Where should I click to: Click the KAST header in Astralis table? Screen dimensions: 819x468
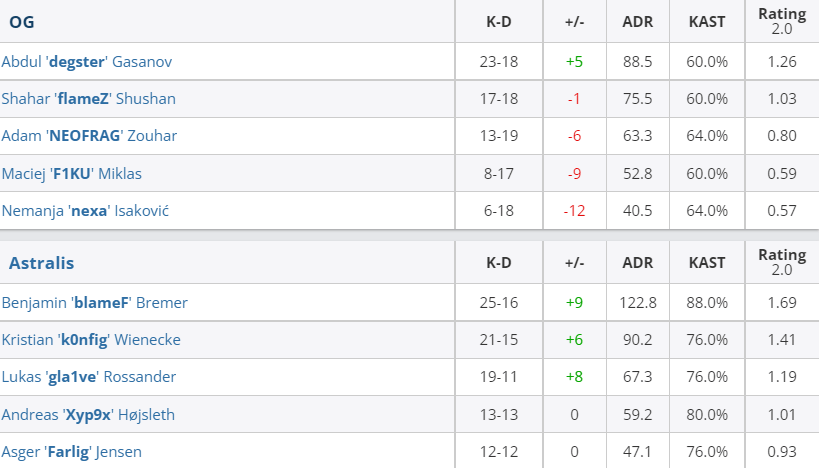coord(707,263)
